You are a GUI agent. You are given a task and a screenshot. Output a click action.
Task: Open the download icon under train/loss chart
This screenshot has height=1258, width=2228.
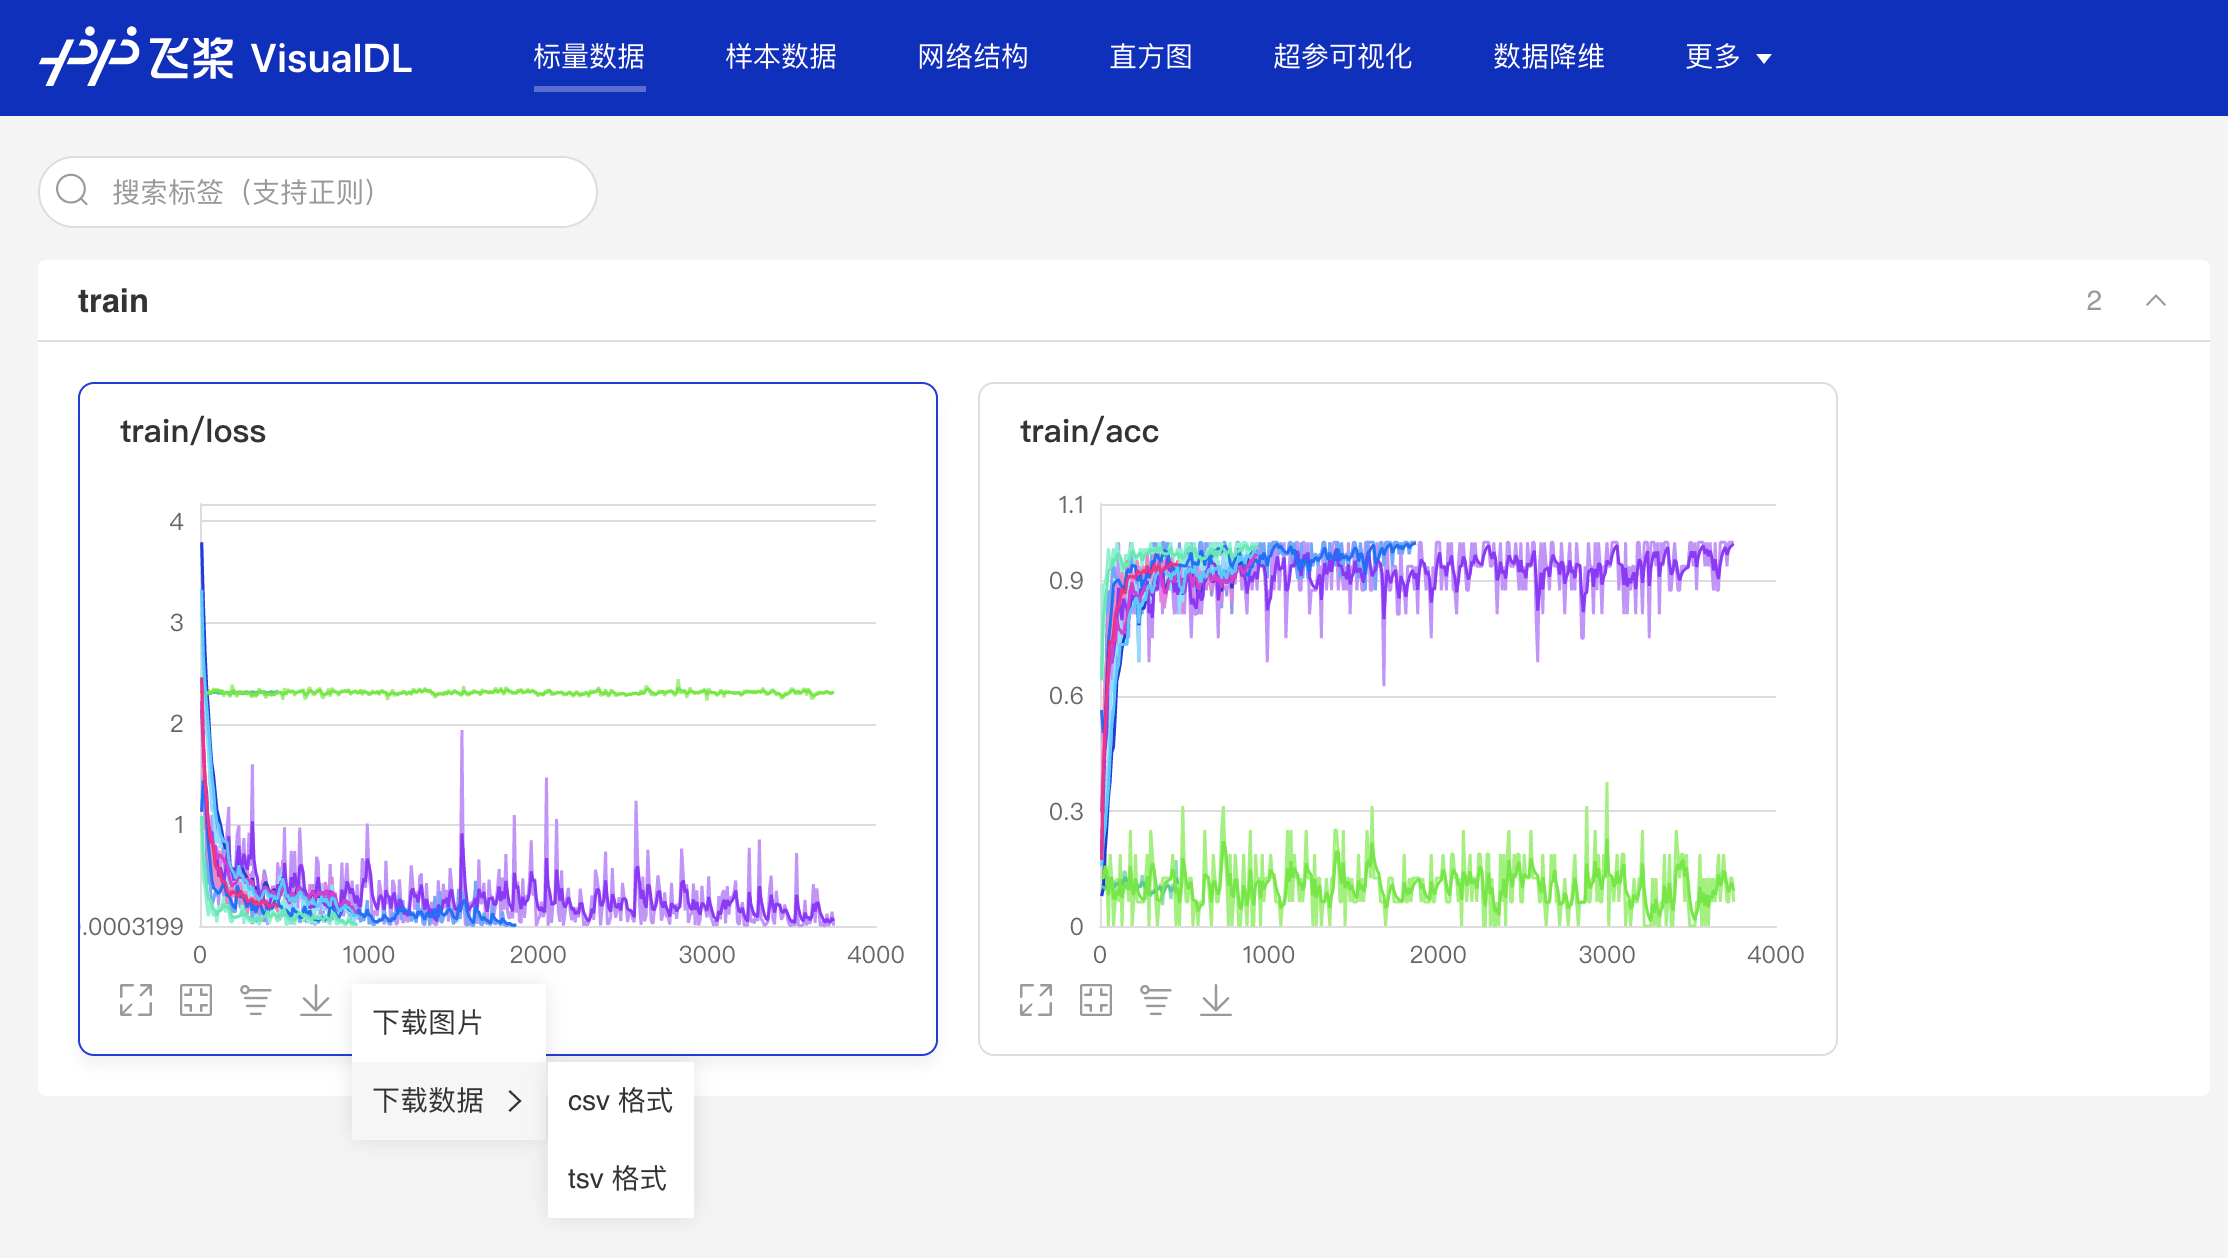click(x=316, y=999)
